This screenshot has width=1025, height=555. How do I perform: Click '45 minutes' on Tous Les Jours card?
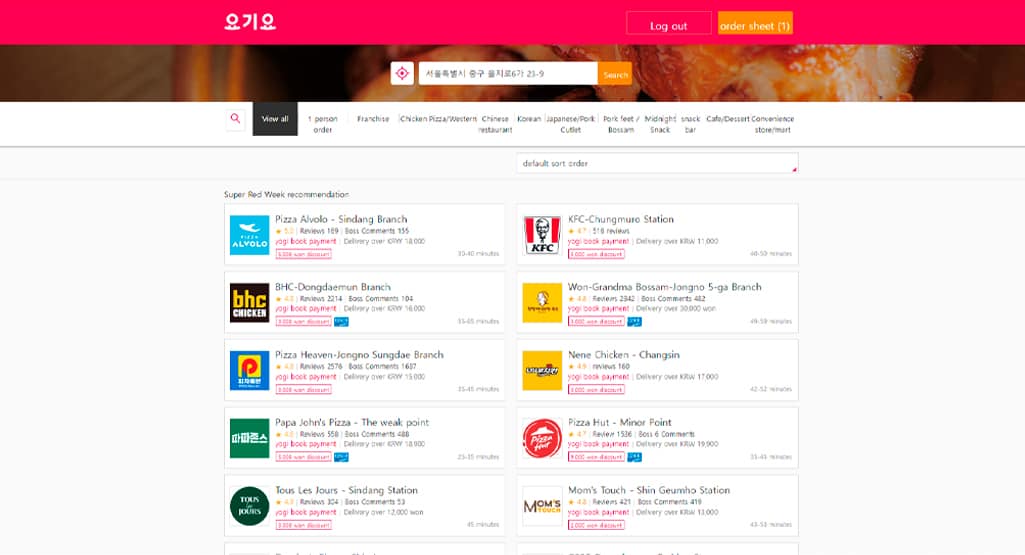tap(483, 524)
